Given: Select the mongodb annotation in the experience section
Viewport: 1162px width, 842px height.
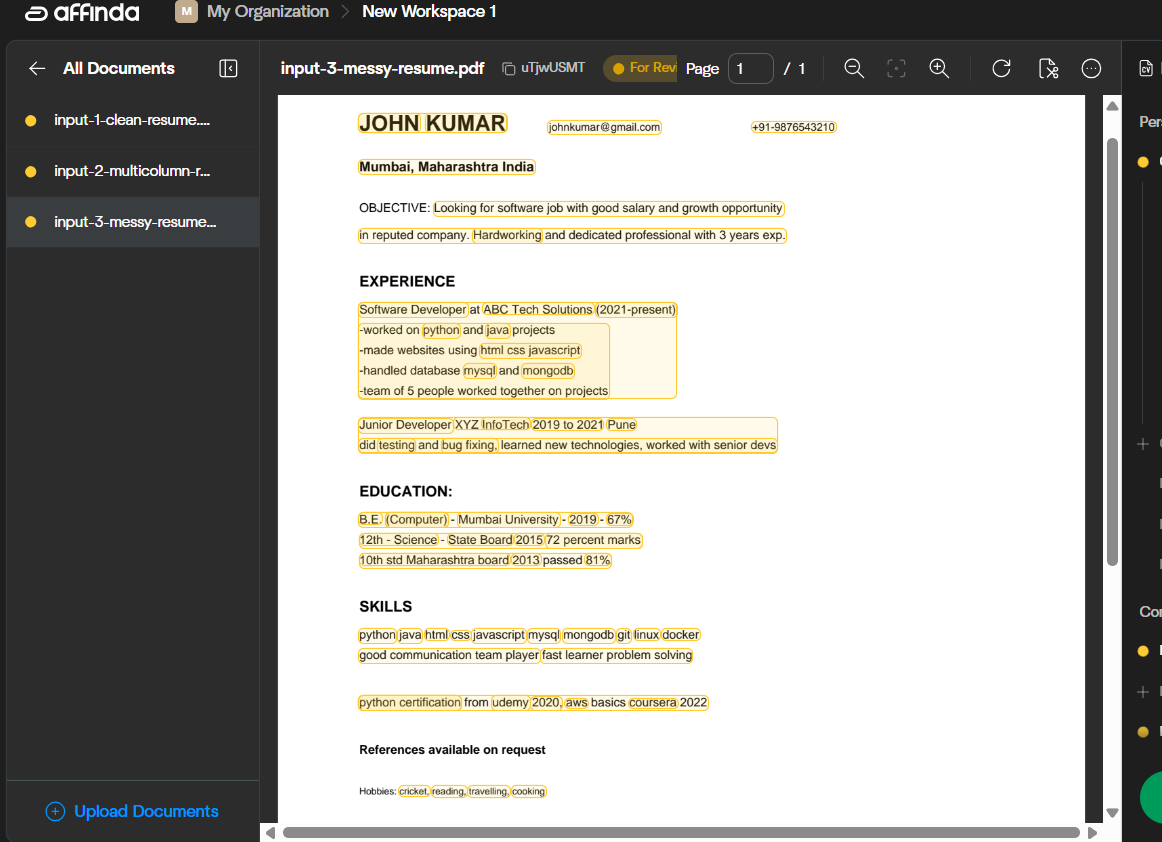Looking at the screenshot, I should (x=548, y=371).
